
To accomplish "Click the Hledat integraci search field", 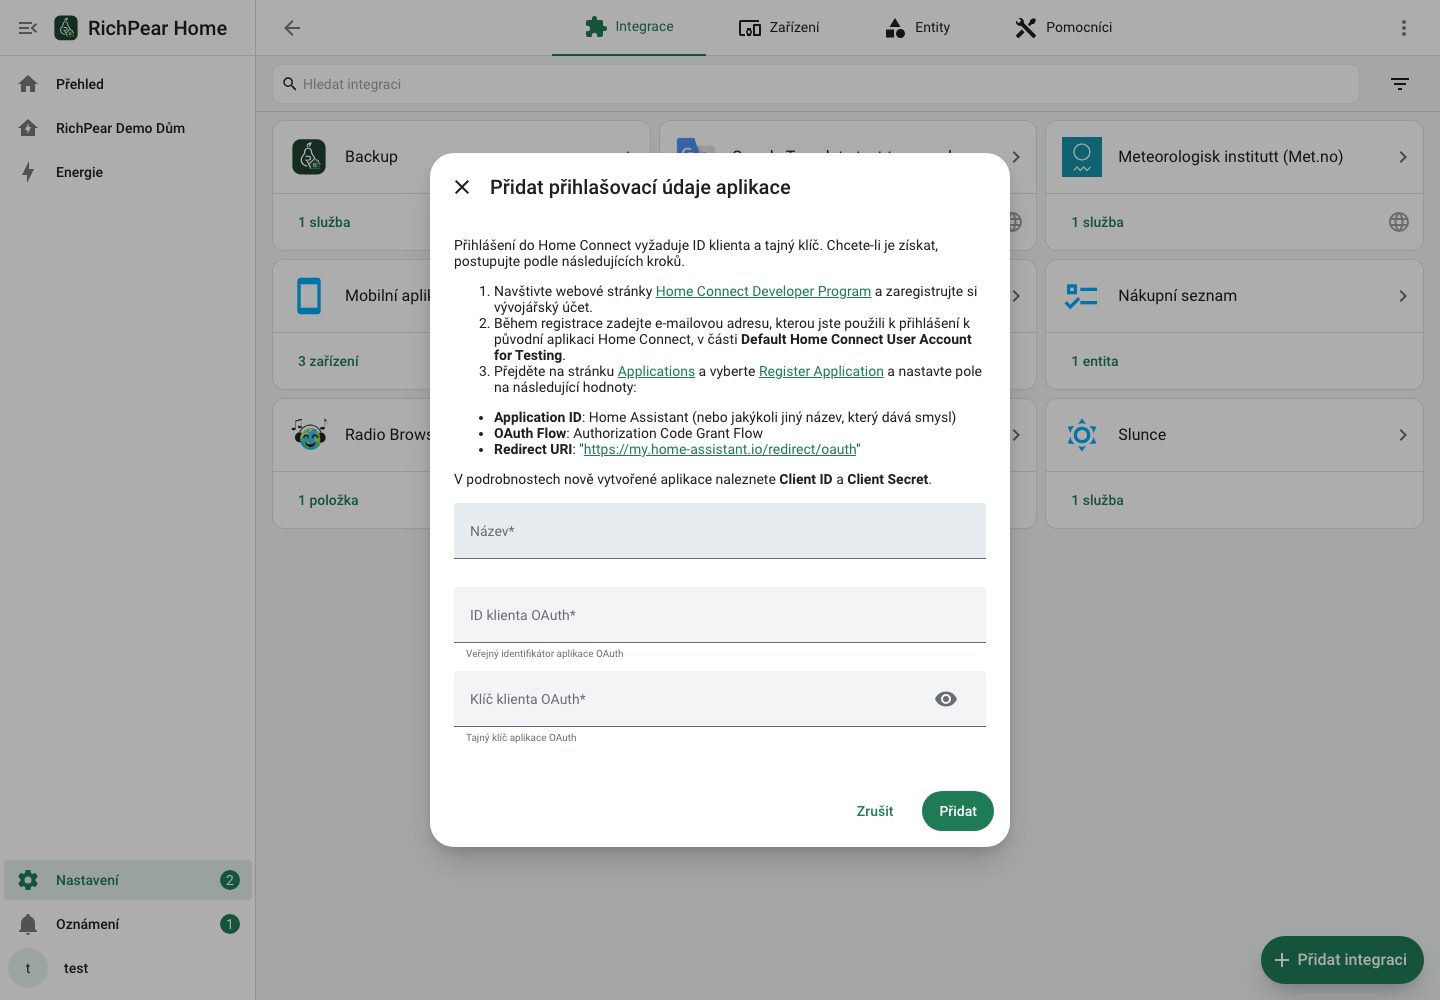I will pos(816,84).
